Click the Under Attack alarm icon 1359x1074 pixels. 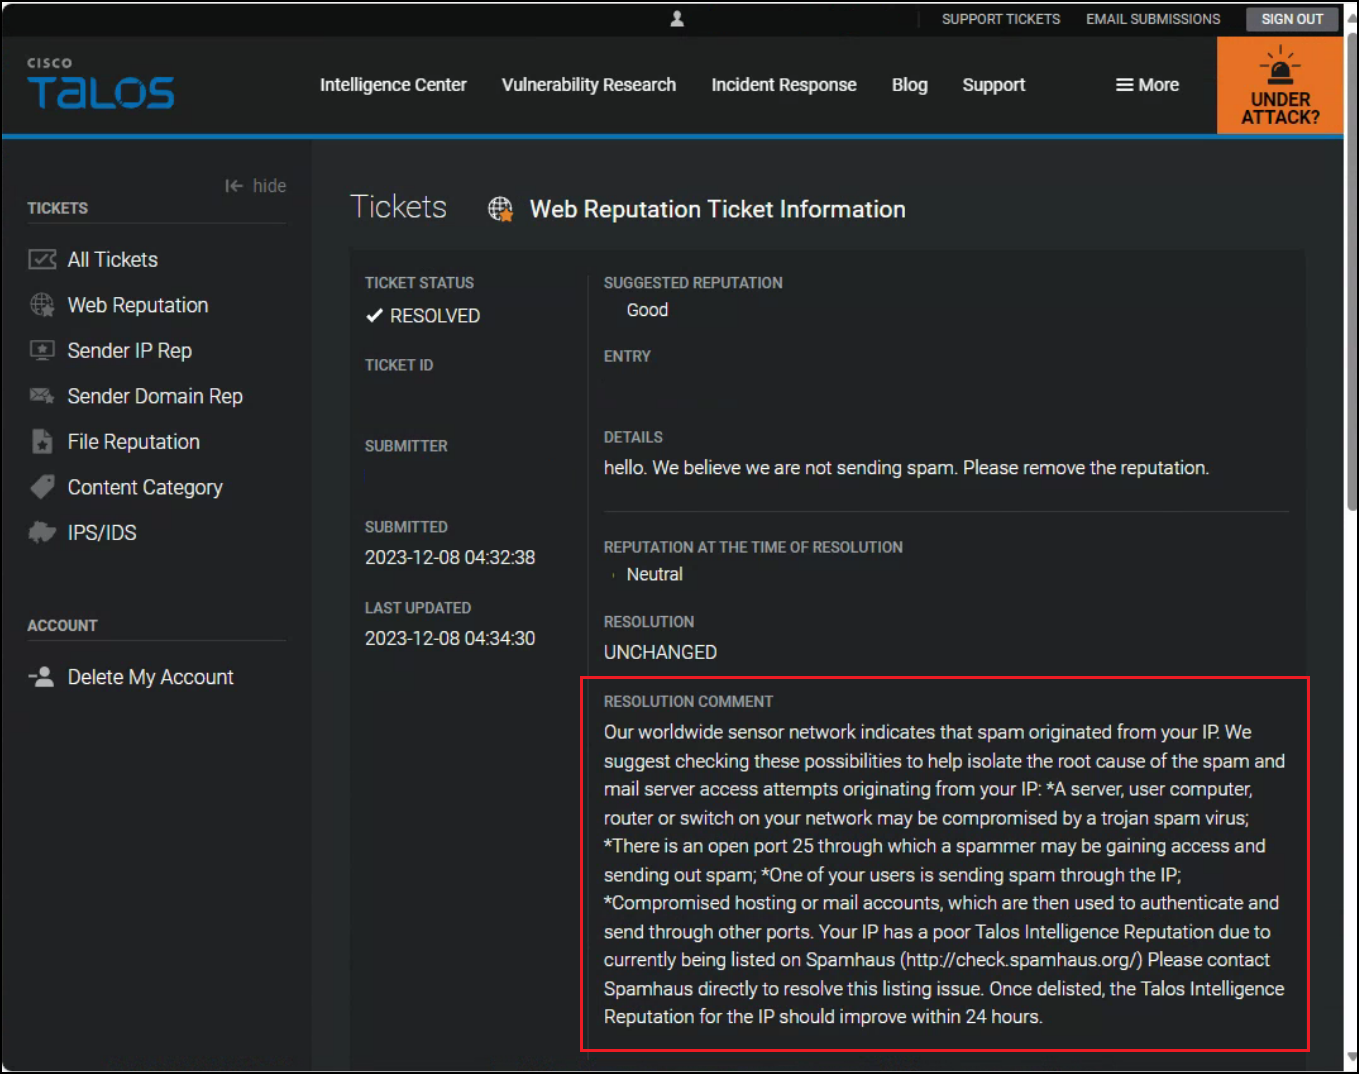tap(1280, 65)
